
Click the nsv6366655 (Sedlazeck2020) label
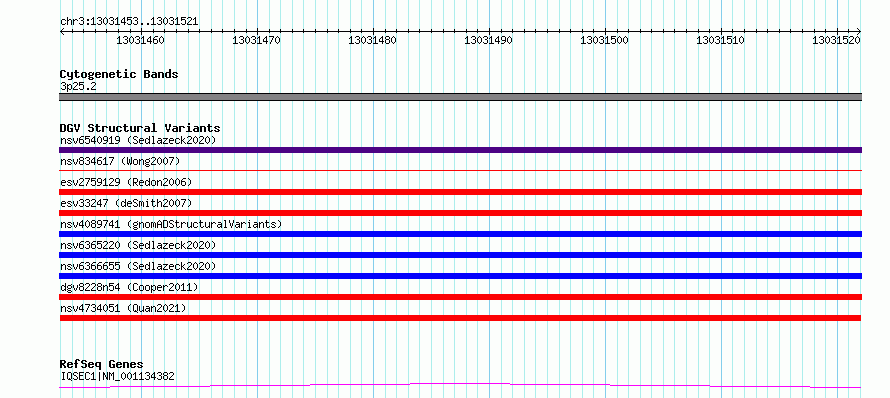138,266
